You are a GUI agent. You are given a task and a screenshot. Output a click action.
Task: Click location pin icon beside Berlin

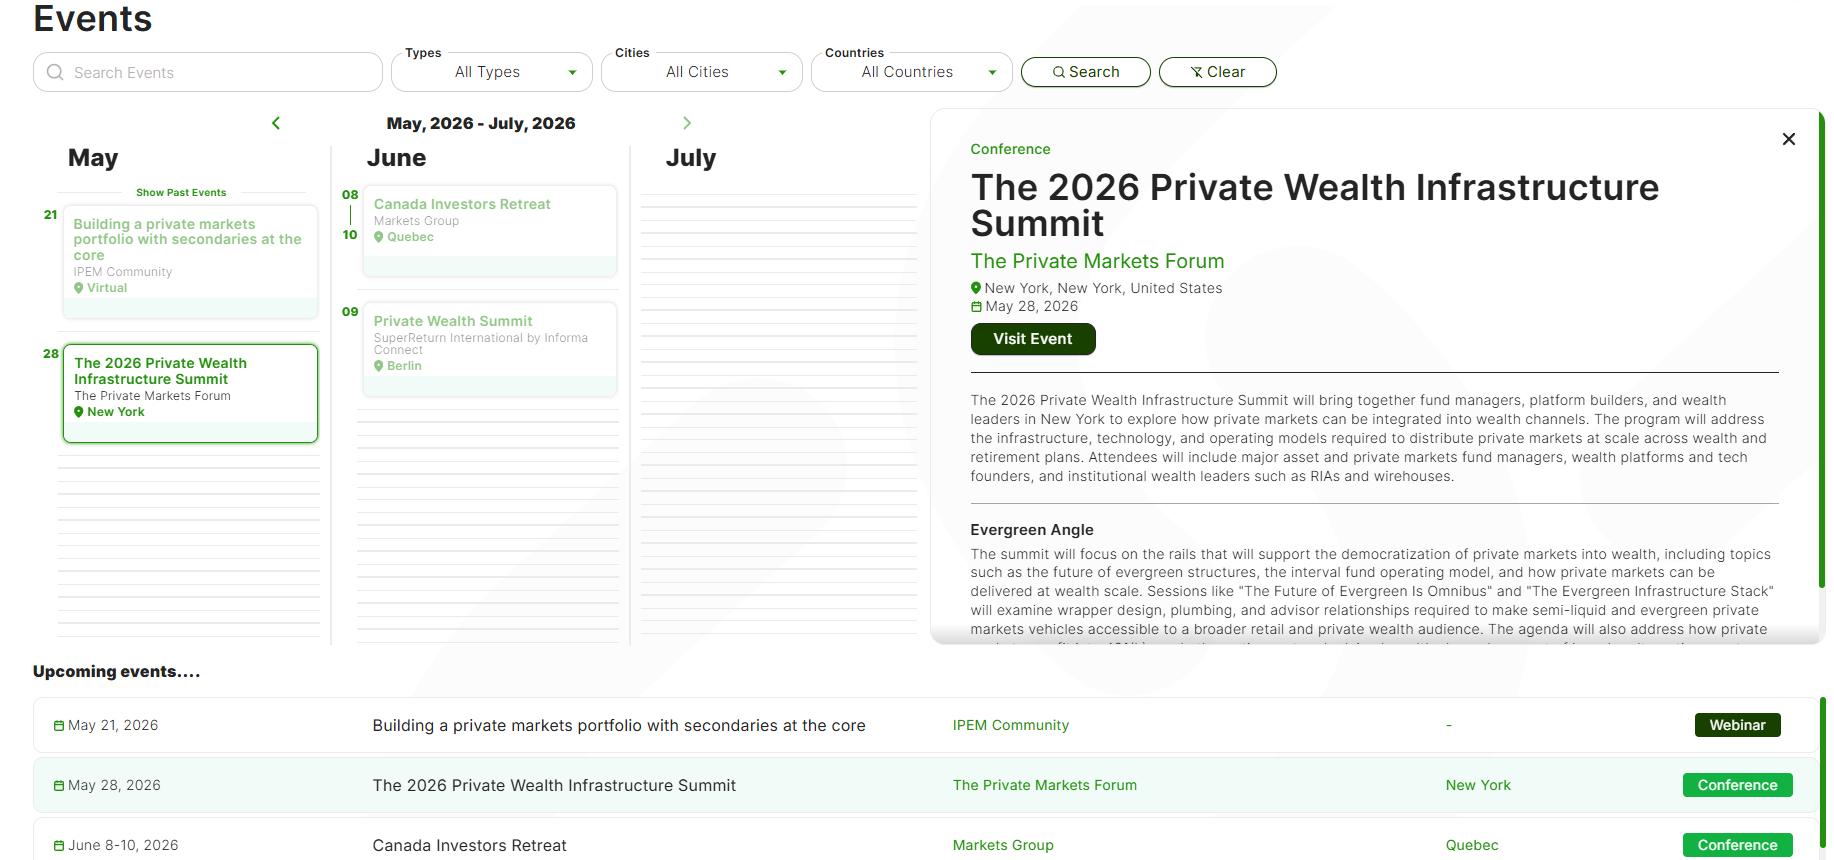[379, 366]
